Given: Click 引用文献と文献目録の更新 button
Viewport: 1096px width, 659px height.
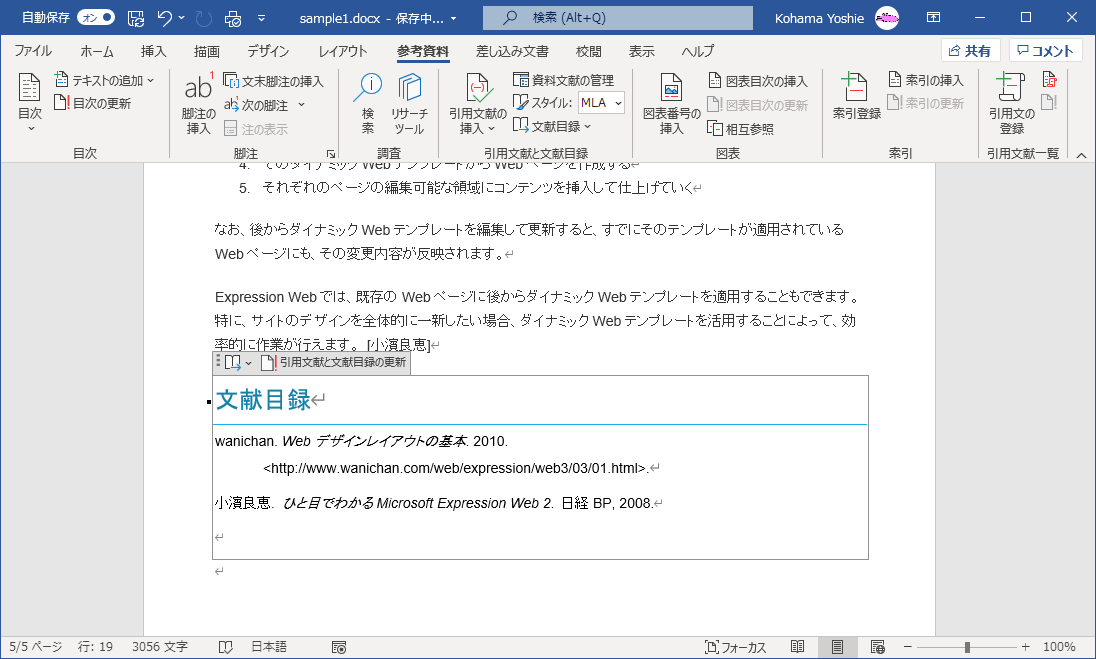Looking at the screenshot, I should point(333,362).
